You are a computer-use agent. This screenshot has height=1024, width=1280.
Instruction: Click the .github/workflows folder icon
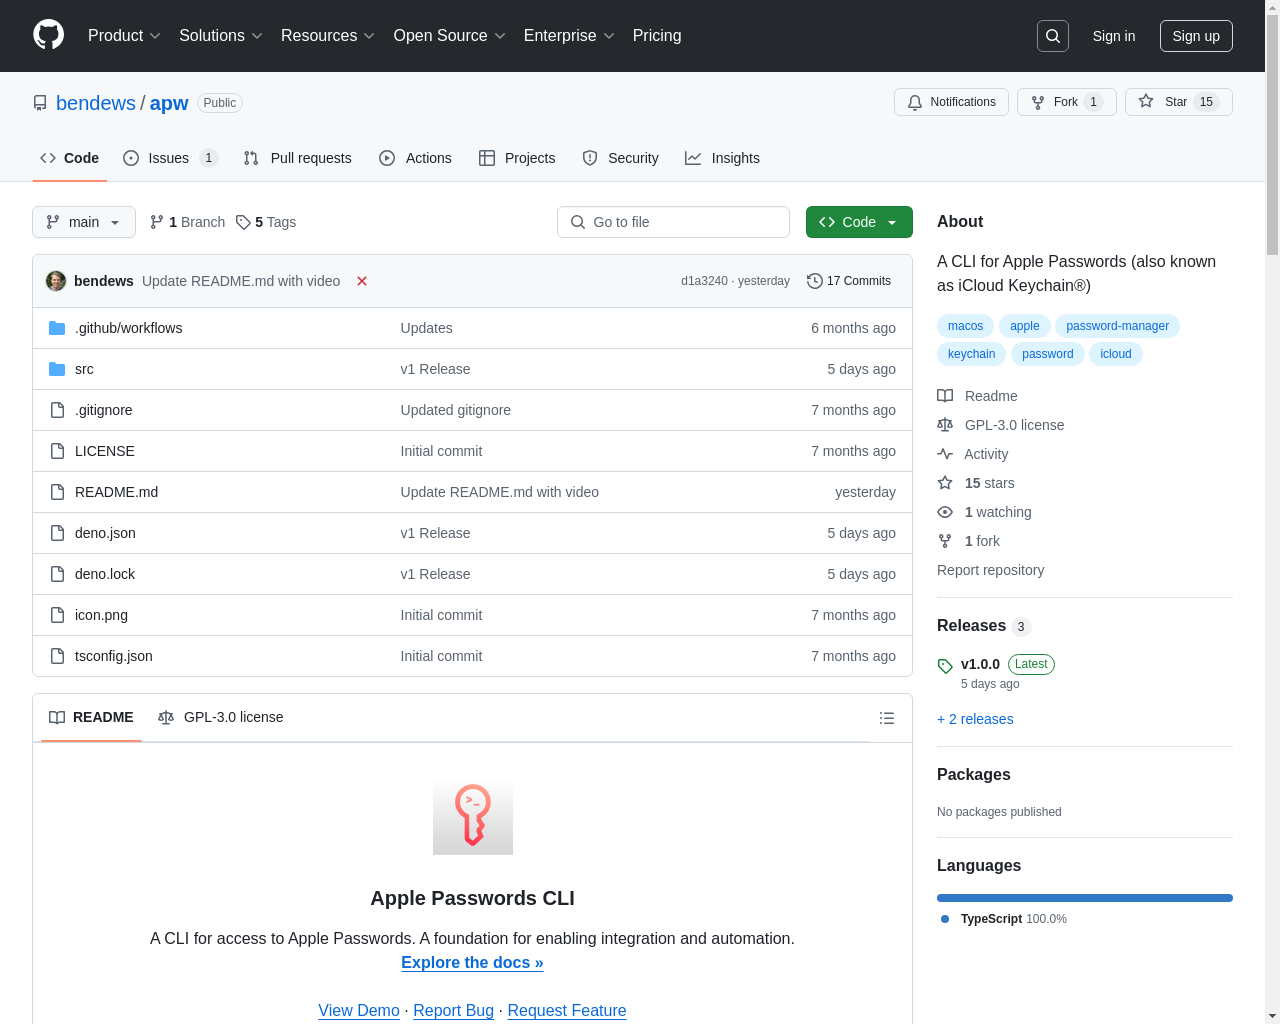pos(57,328)
